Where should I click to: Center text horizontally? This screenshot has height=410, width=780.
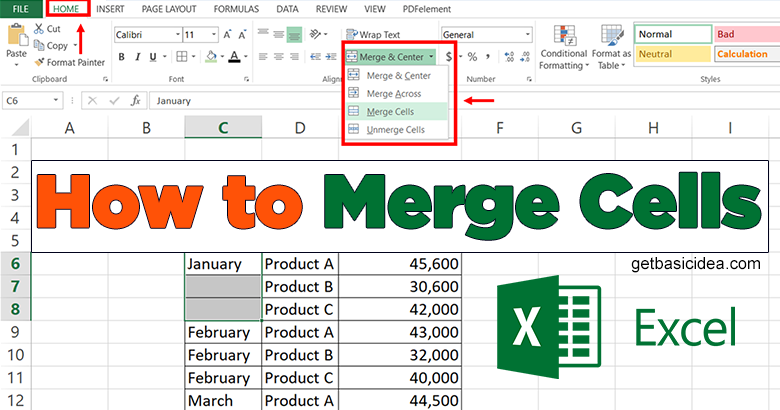[x=279, y=57]
